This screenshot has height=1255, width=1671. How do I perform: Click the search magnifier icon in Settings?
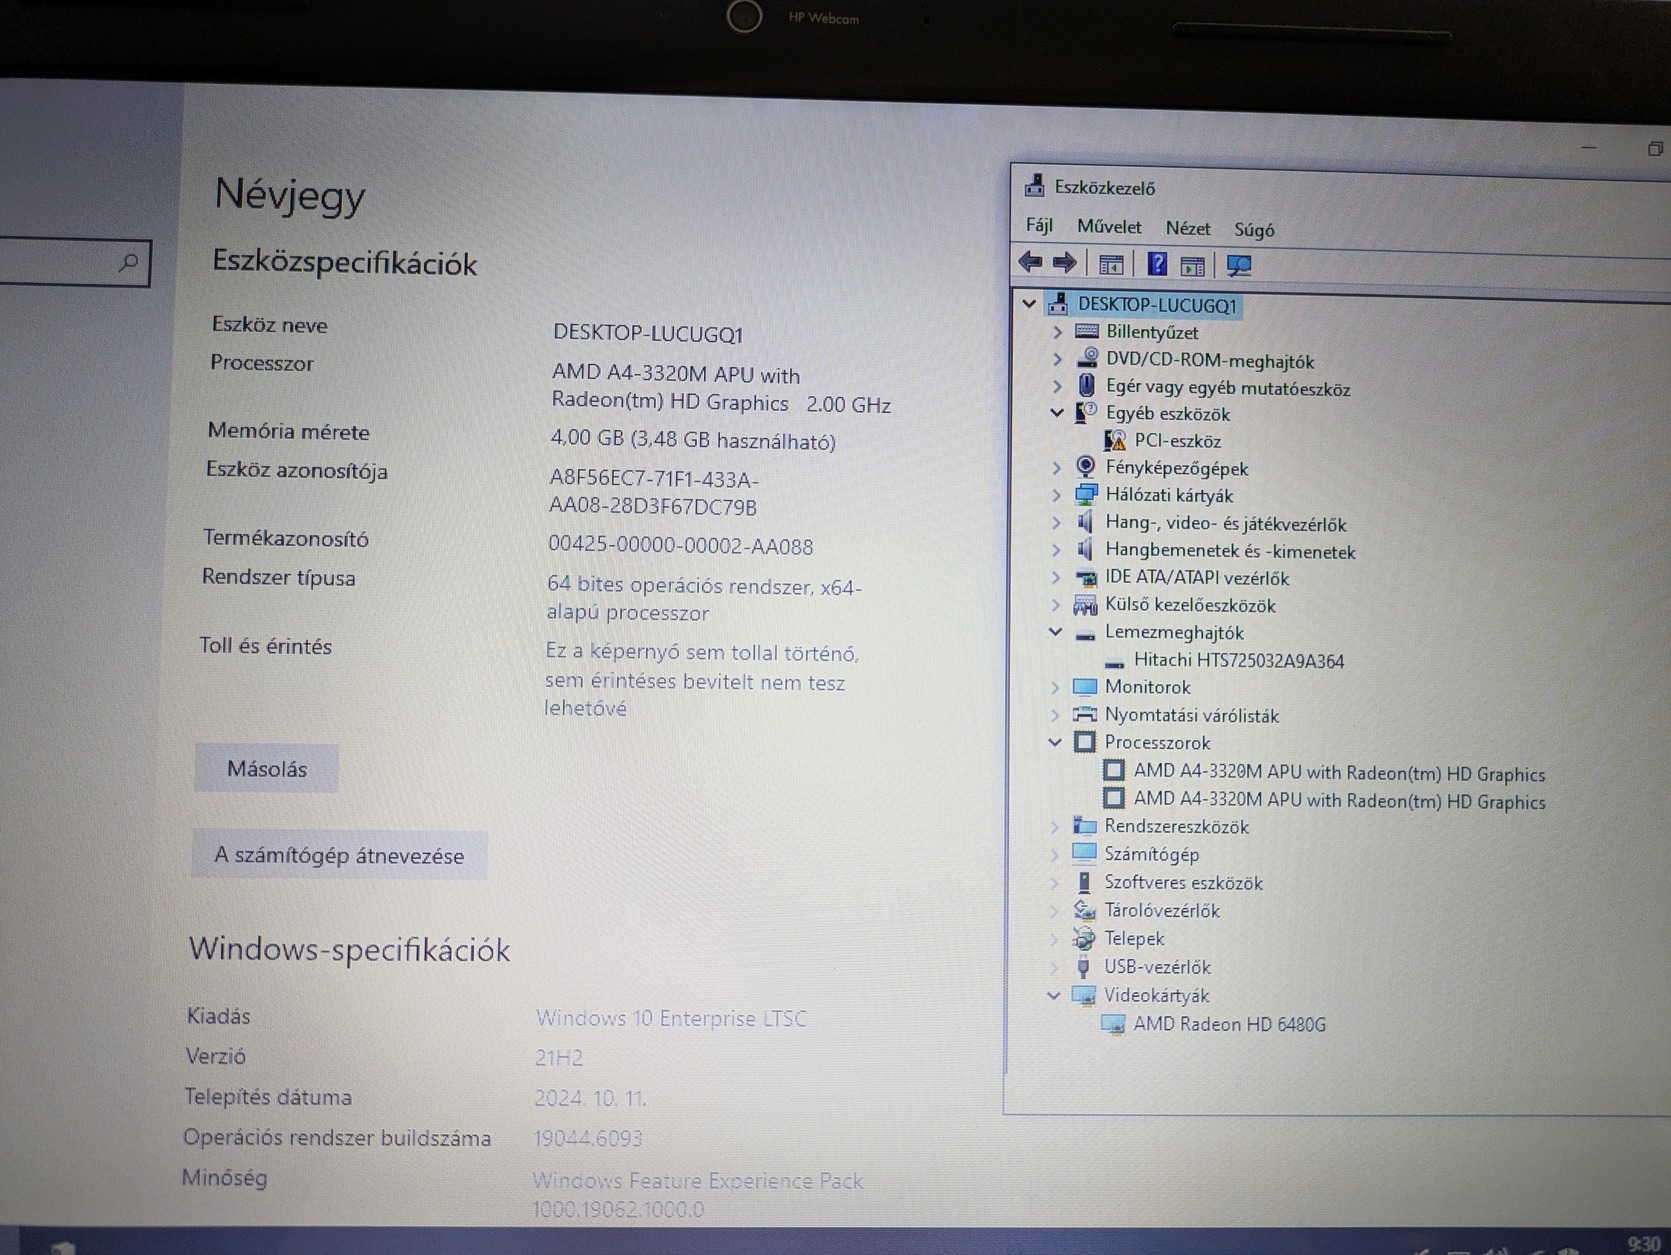[128, 263]
